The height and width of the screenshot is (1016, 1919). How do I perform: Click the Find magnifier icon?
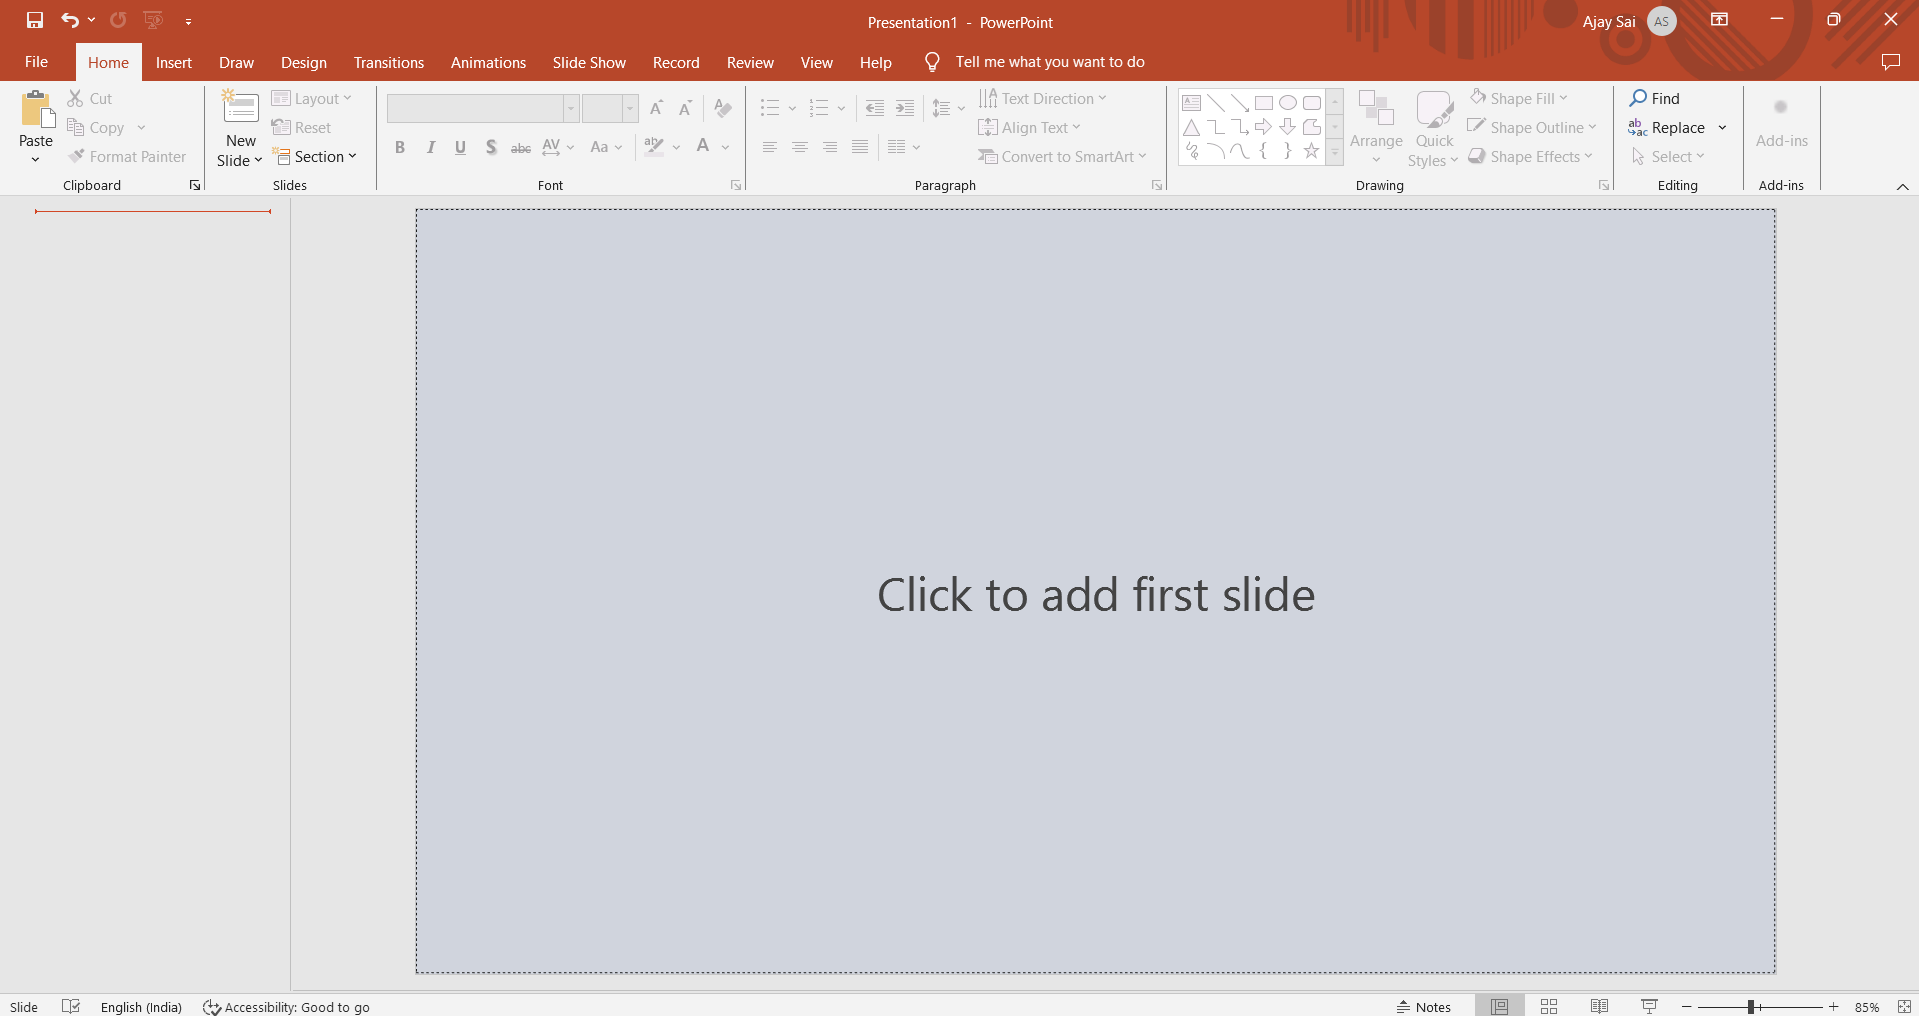click(1638, 98)
